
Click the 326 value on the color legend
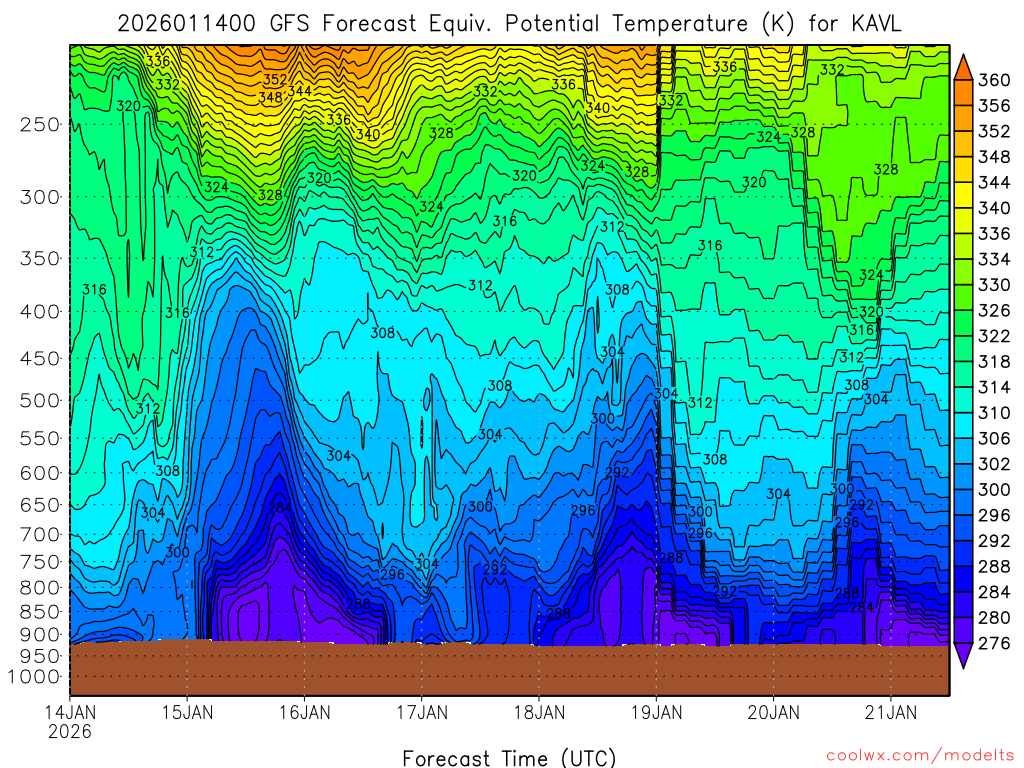coord(994,310)
